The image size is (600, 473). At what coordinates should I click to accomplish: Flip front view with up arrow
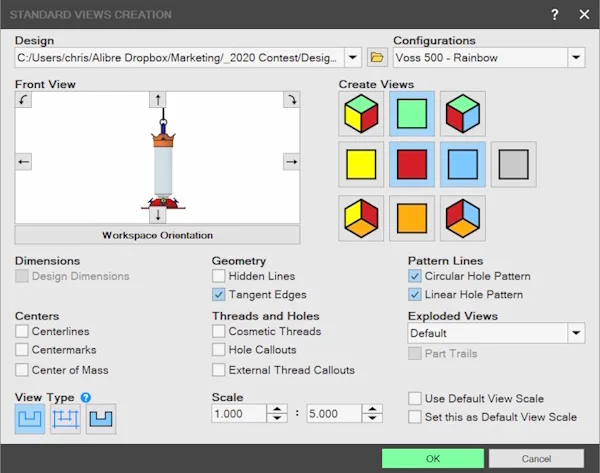(x=158, y=100)
